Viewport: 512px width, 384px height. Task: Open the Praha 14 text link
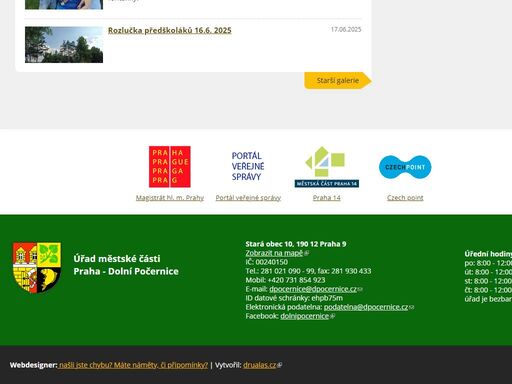tap(327, 198)
